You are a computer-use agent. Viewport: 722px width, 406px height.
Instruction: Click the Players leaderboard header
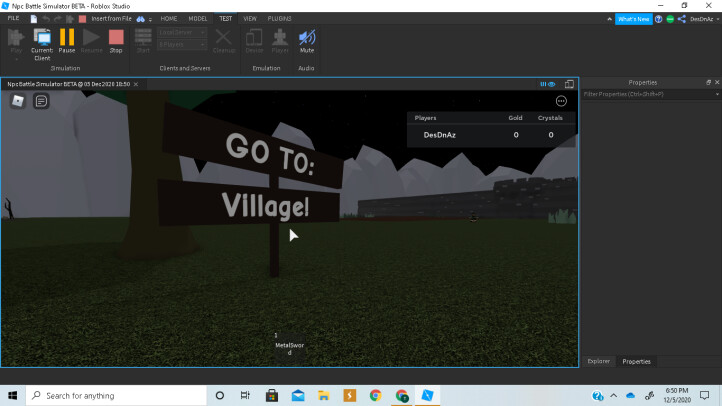pos(425,118)
